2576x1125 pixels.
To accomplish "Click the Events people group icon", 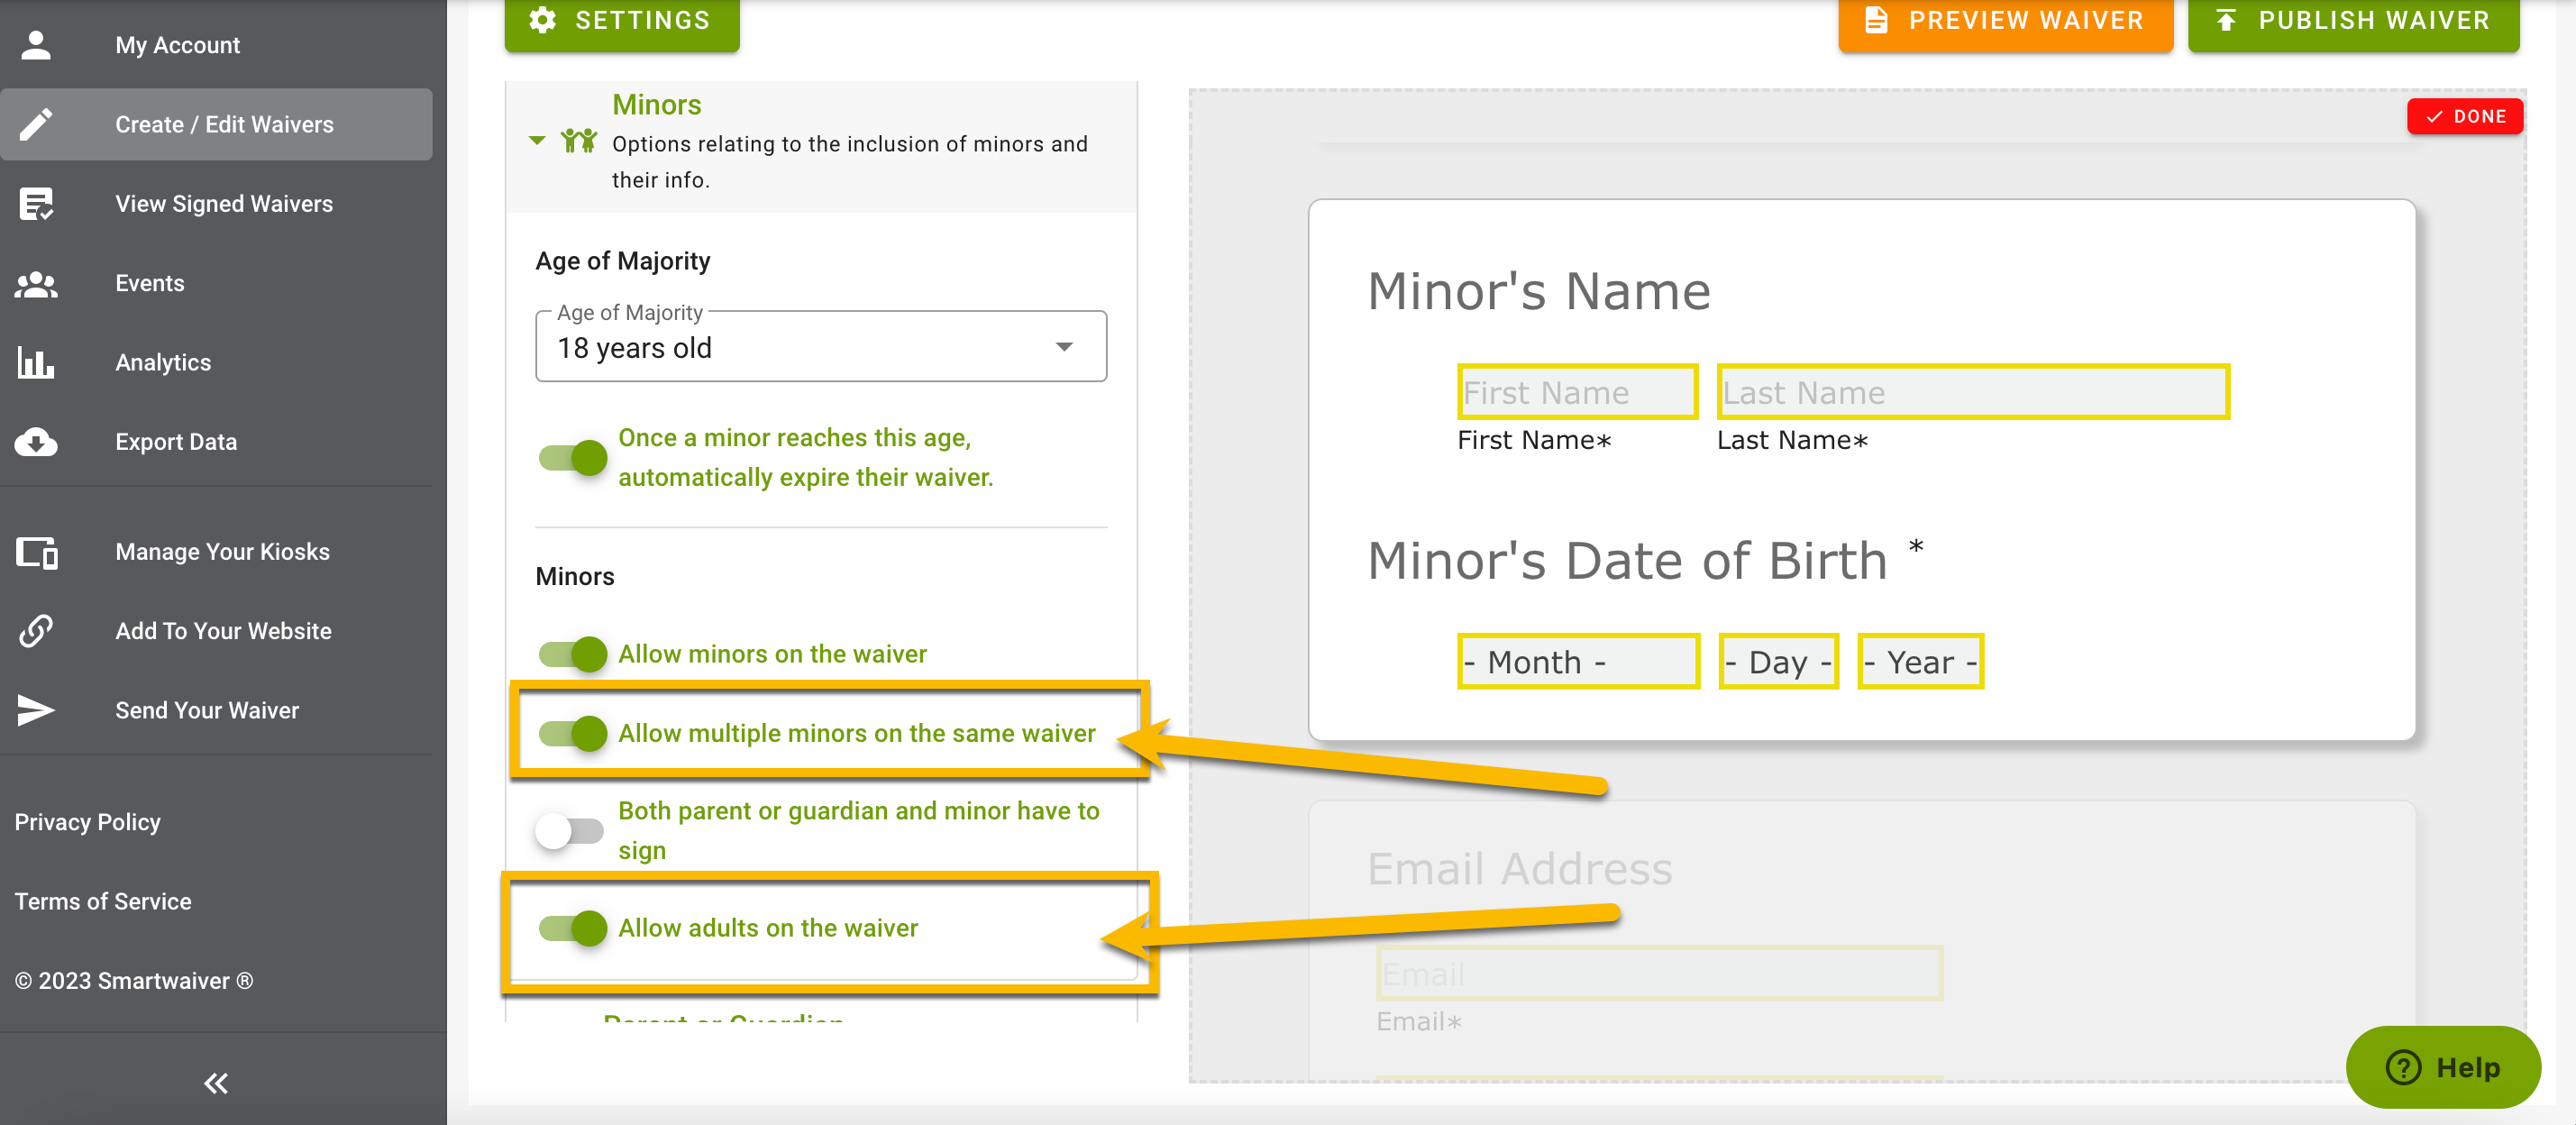I will [36, 284].
